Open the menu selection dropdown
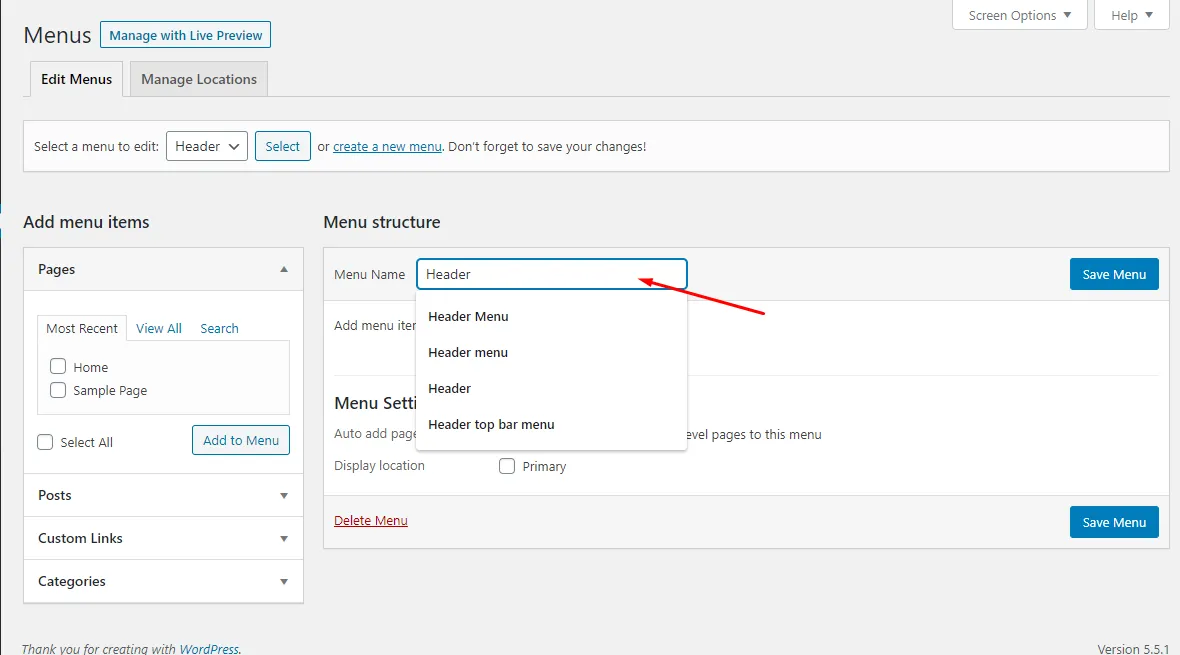Screen dimensions: 1180x655 click(207, 146)
